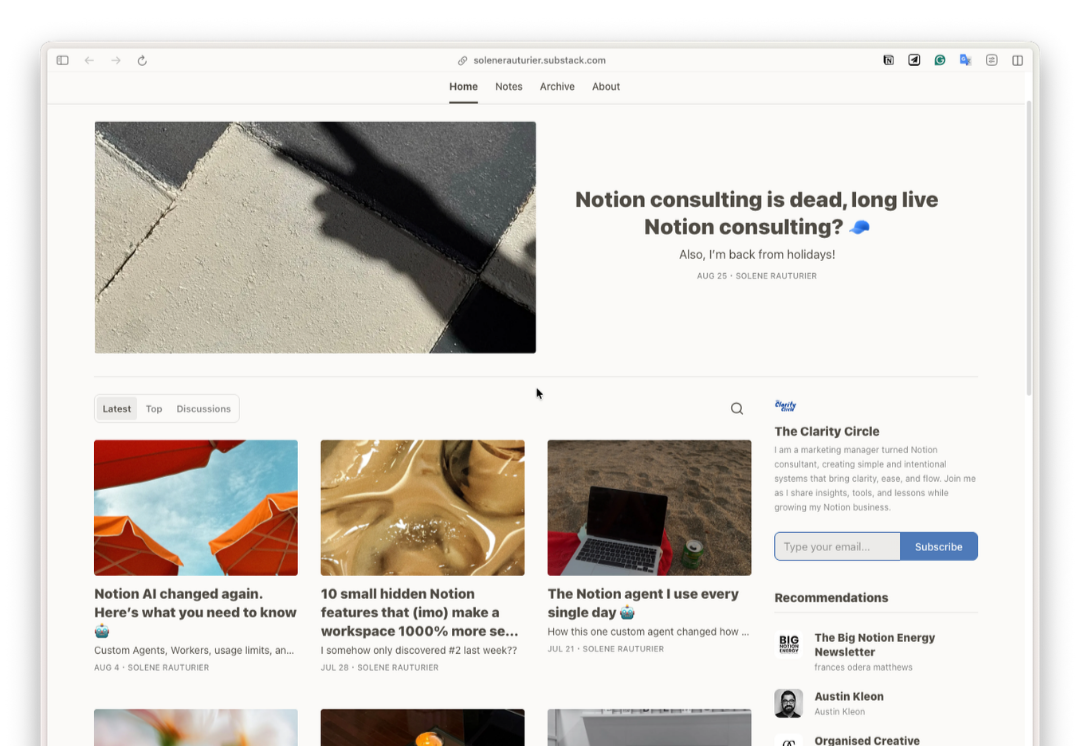This screenshot has height=746, width=1080.
Task: Go back with the left arrow
Action: [x=90, y=61]
